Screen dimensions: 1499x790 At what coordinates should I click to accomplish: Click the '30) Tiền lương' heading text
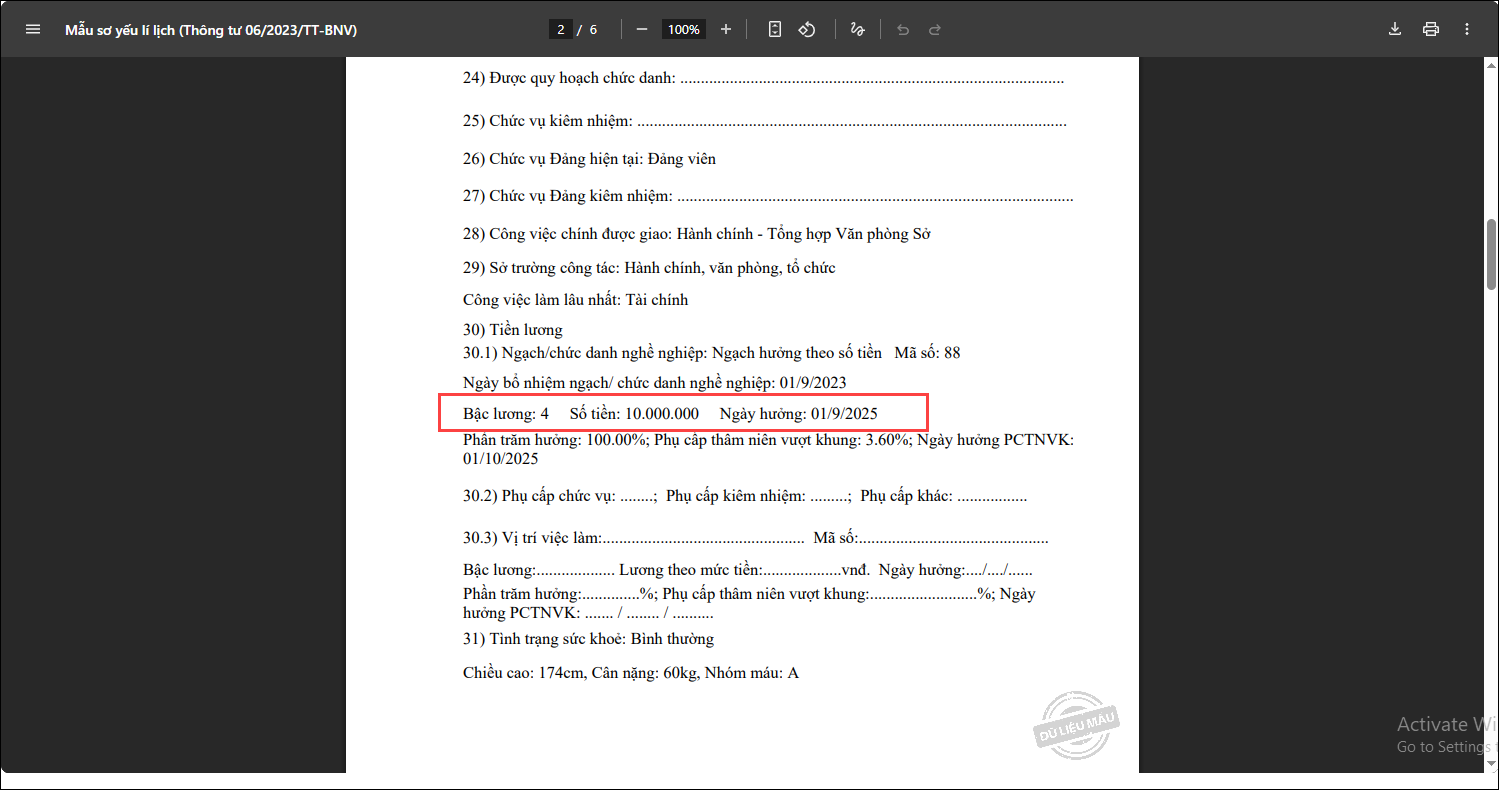click(513, 330)
